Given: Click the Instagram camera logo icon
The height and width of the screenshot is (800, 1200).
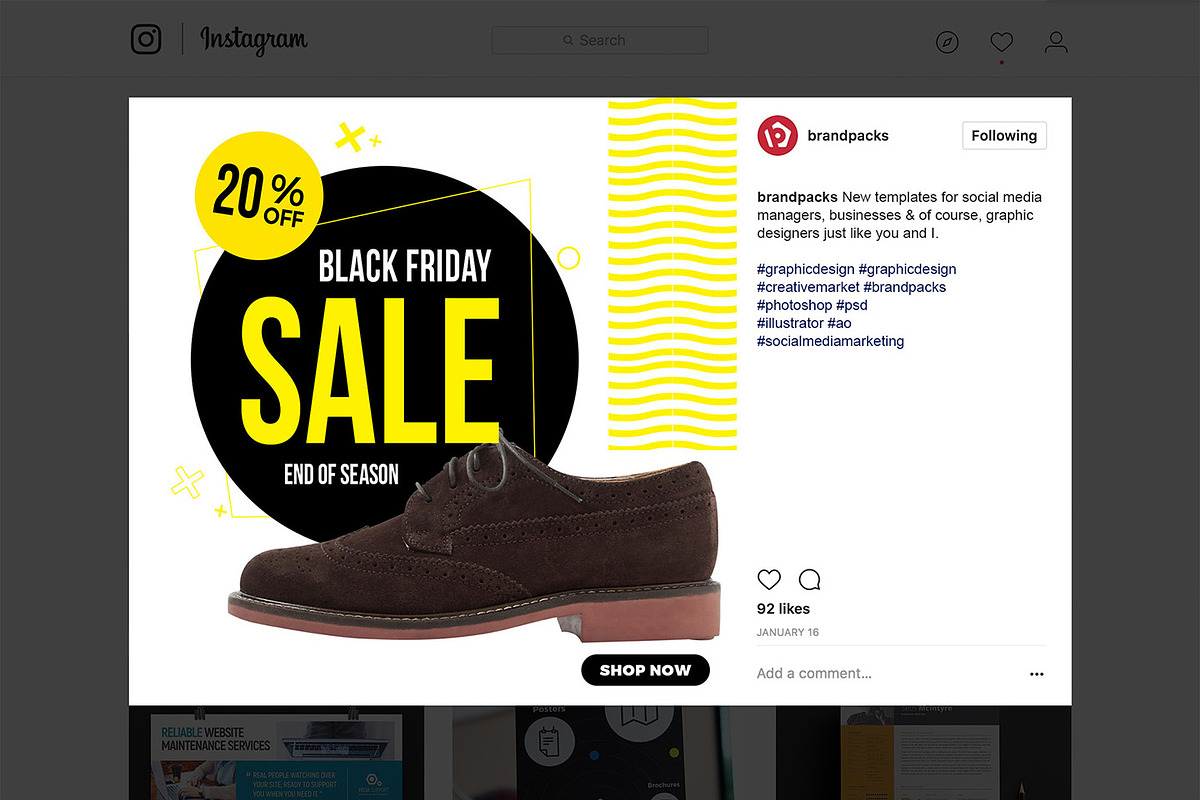Looking at the screenshot, I should (x=146, y=40).
